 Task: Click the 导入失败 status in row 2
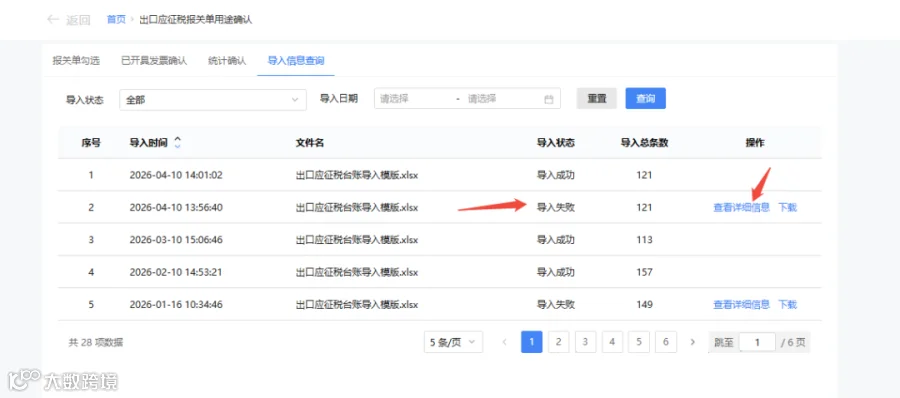[x=556, y=207]
